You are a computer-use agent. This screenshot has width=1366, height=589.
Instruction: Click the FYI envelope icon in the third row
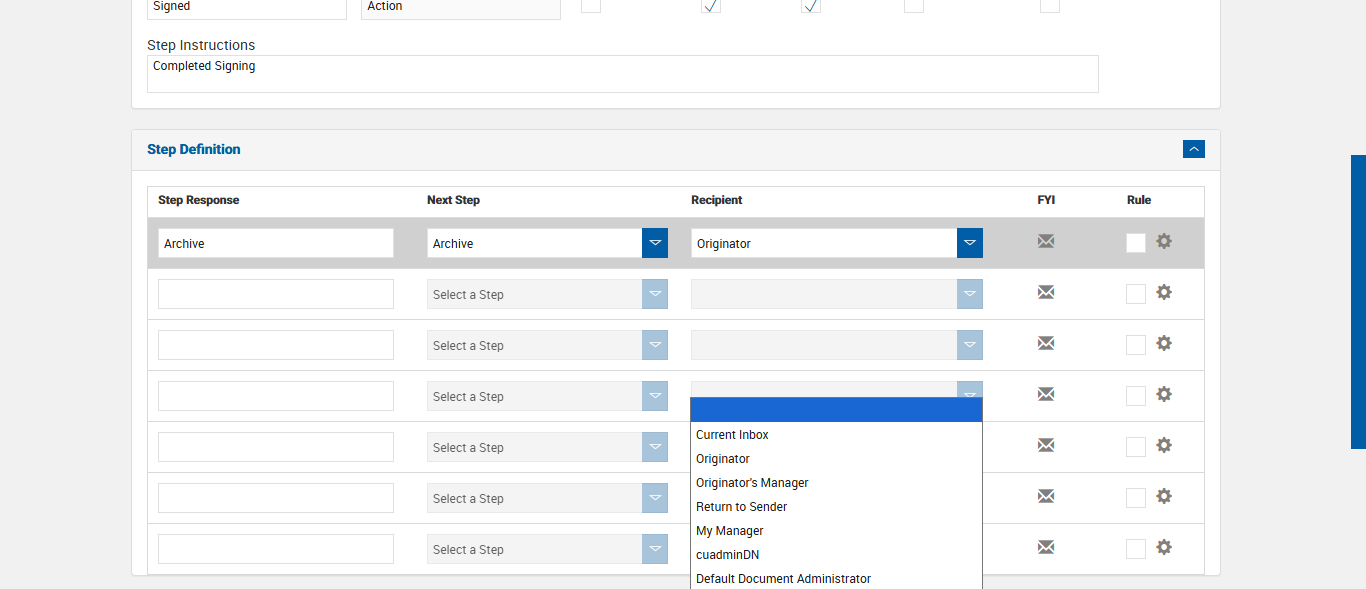coord(1046,343)
